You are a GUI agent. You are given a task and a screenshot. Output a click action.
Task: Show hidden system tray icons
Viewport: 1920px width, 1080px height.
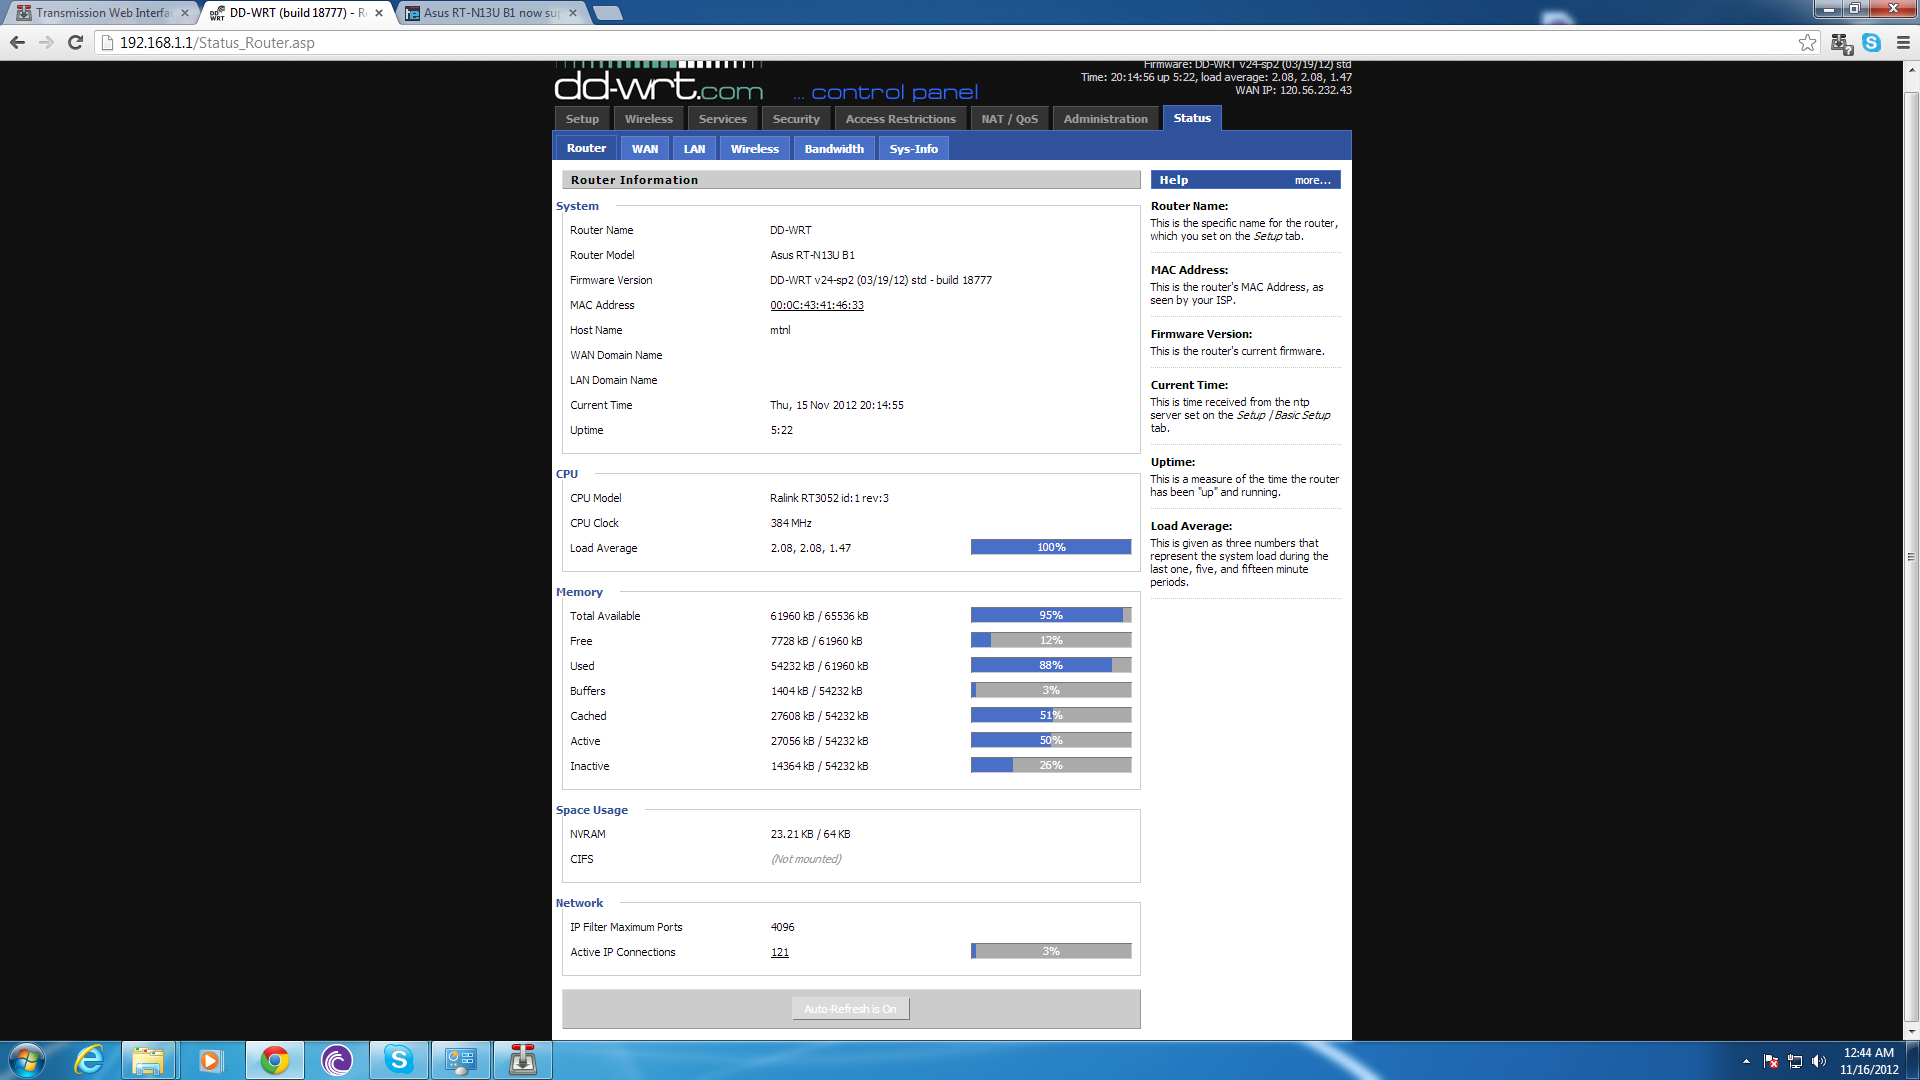coord(1746,1061)
